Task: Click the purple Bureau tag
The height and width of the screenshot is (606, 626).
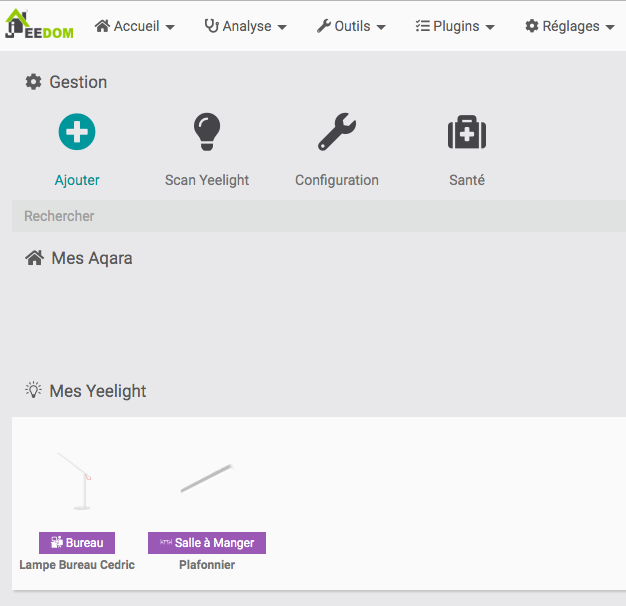Action: point(77,543)
